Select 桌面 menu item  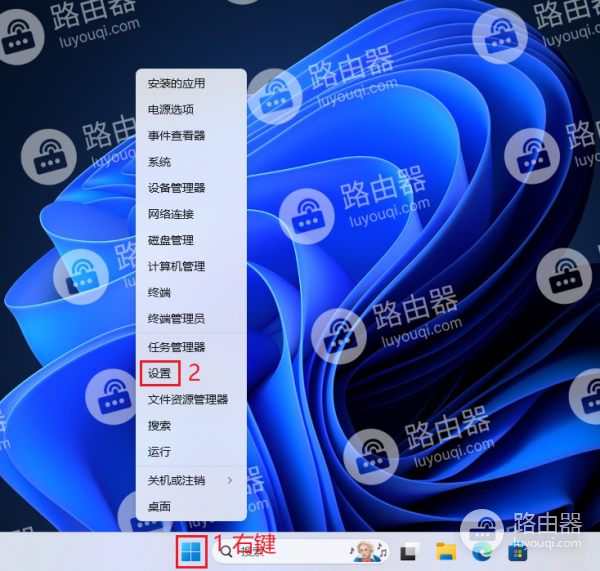(191, 506)
